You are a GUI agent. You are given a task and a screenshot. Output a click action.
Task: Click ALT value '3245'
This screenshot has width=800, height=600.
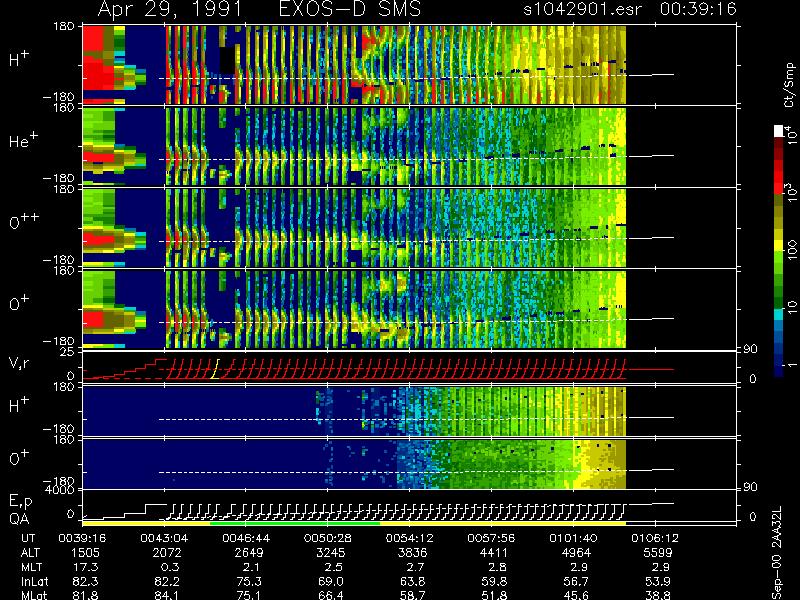click(331, 553)
